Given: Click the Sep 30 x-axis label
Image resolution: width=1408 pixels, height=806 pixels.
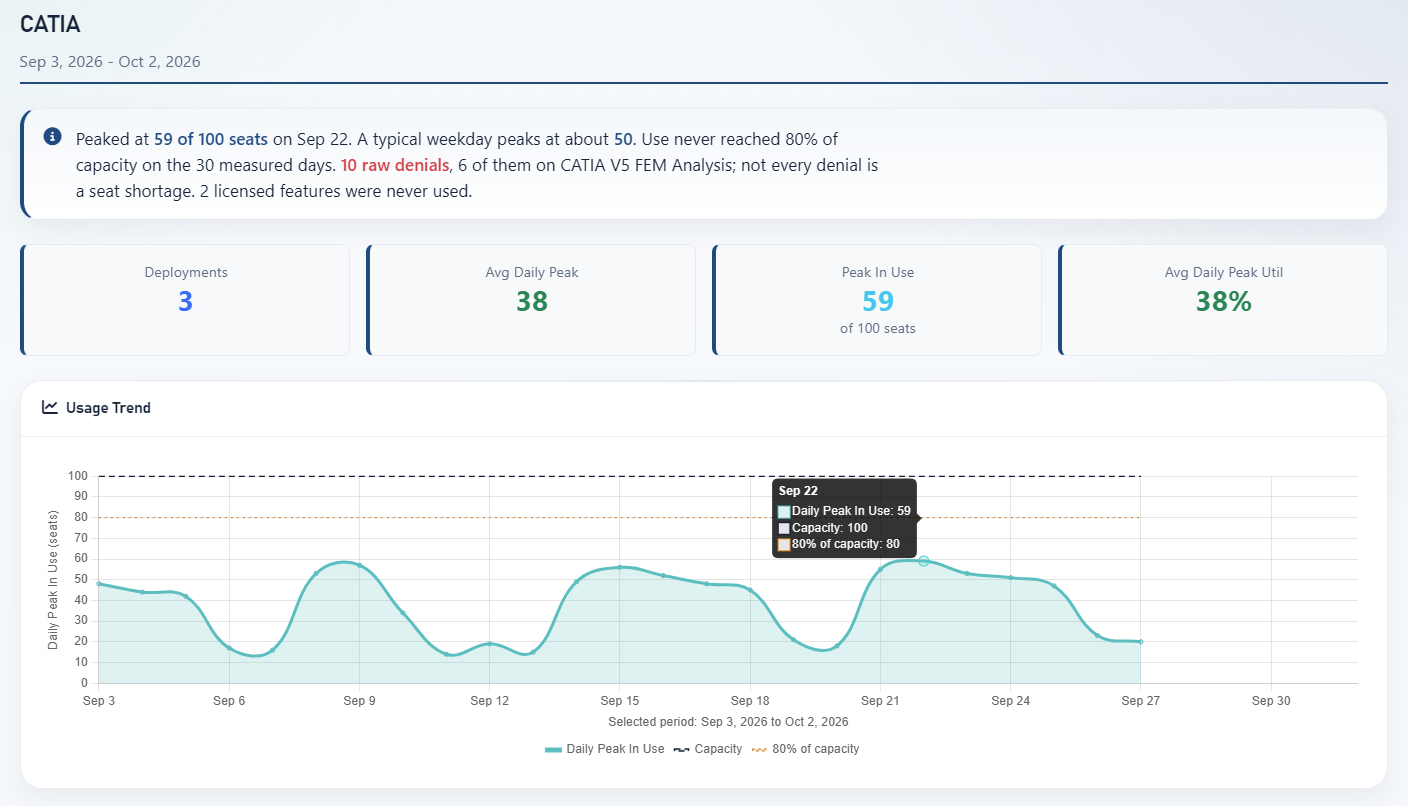Looking at the screenshot, I should pos(1271,701).
